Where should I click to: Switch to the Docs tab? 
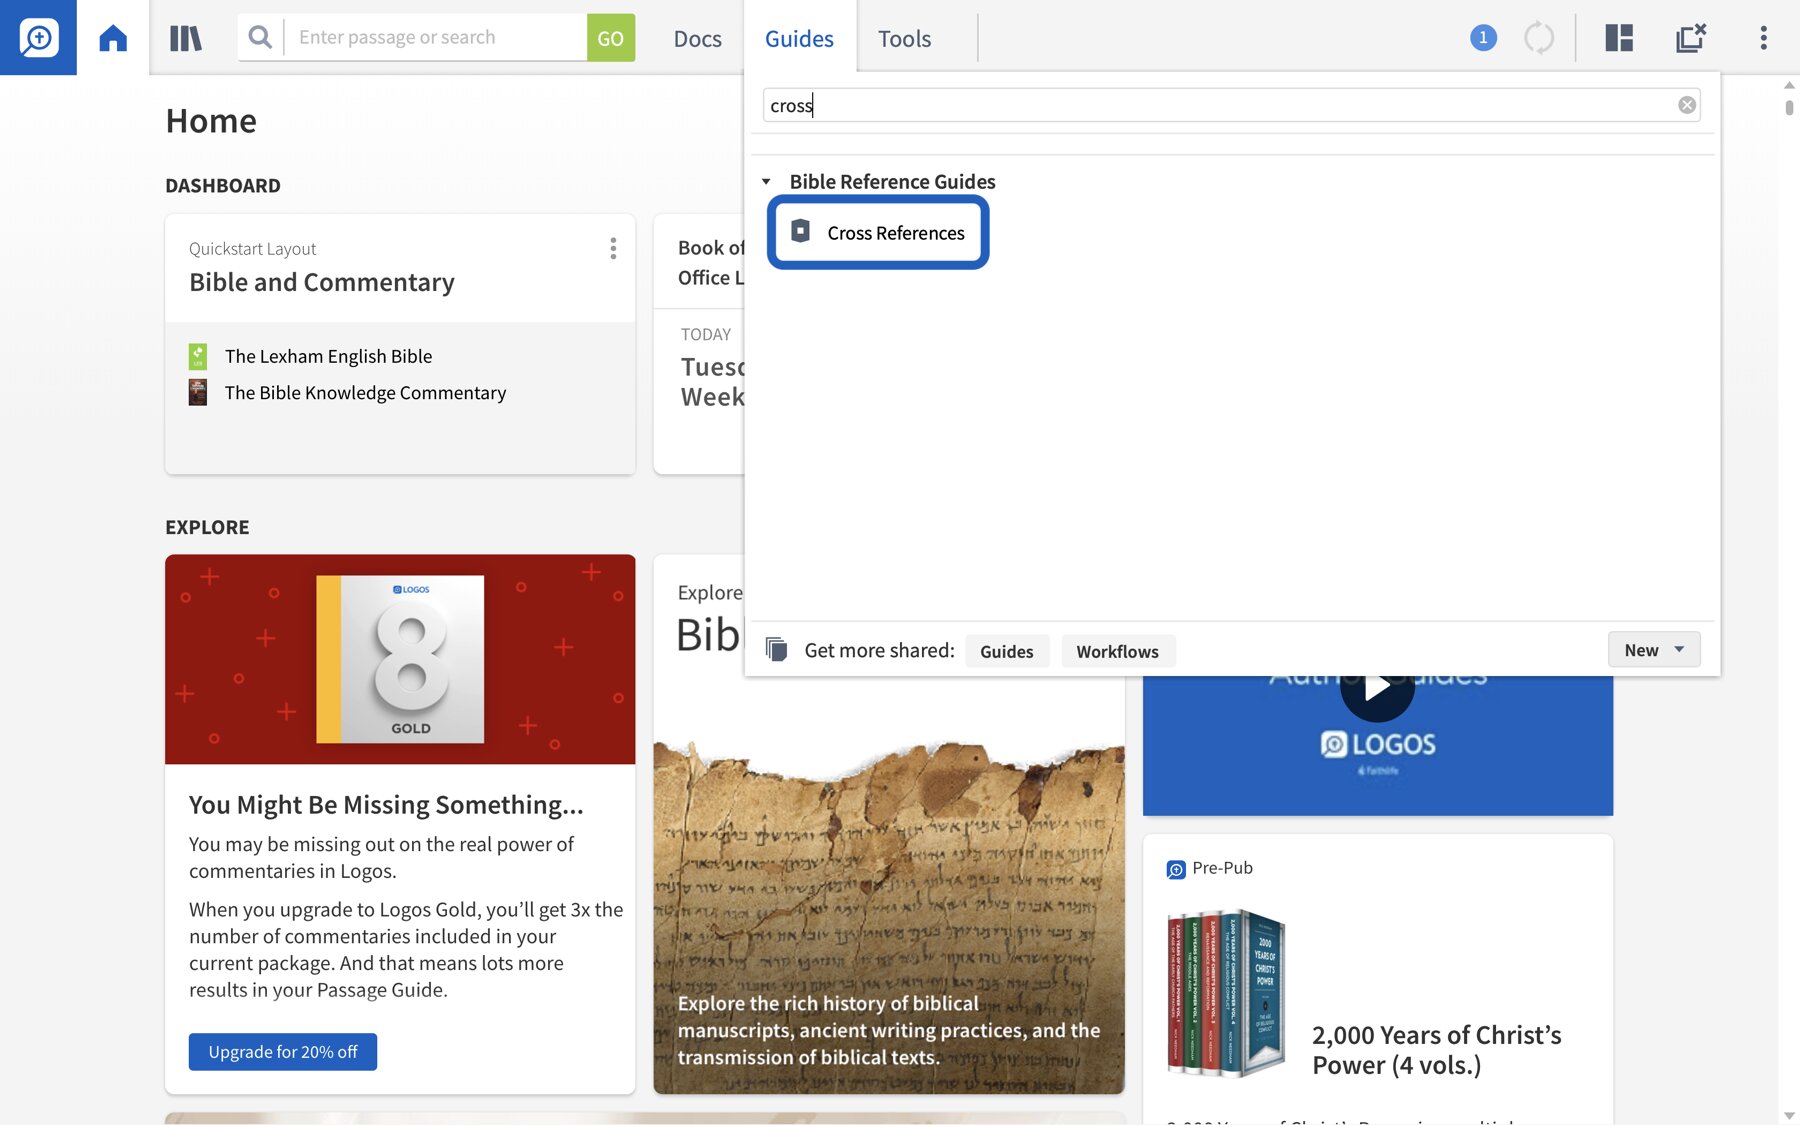click(x=697, y=38)
